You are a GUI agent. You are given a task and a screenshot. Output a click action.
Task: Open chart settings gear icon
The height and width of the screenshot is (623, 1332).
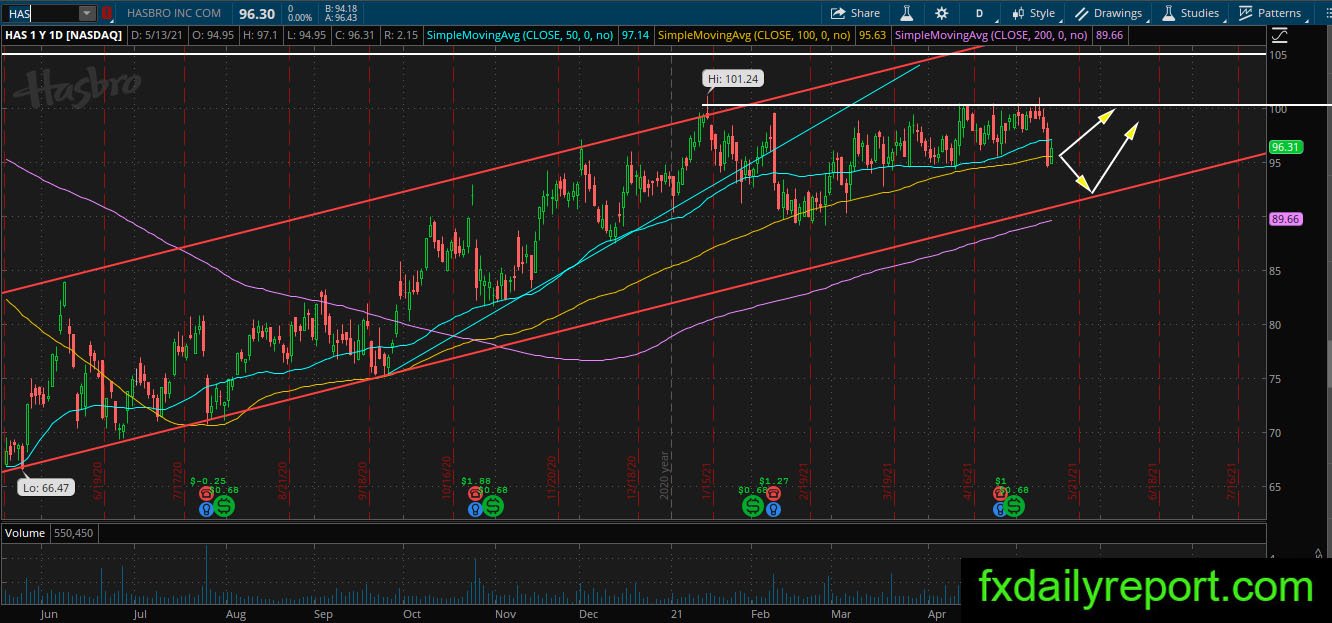point(941,13)
